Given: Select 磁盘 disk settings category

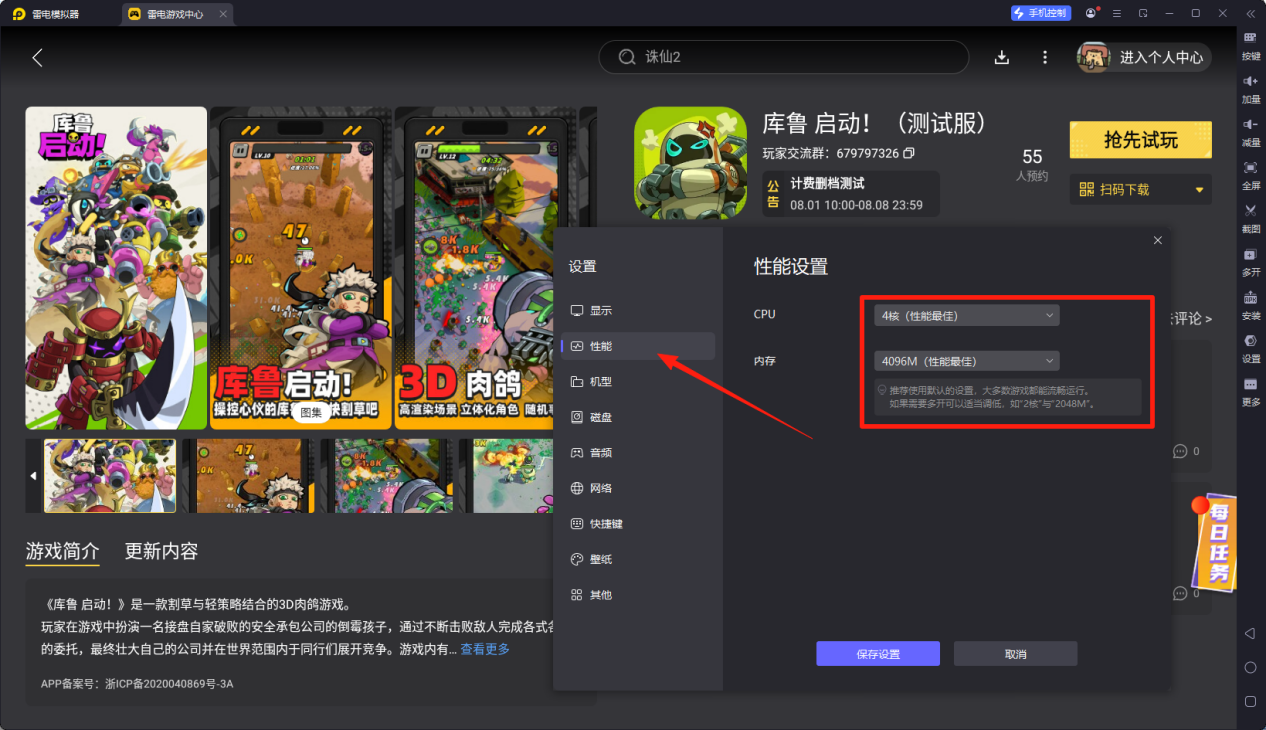Looking at the screenshot, I should pyautogui.click(x=638, y=417).
